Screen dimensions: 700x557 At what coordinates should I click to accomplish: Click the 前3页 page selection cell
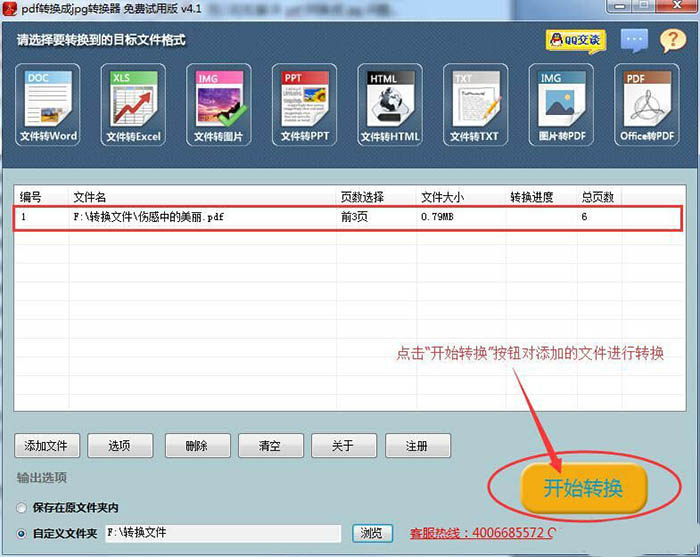354,217
